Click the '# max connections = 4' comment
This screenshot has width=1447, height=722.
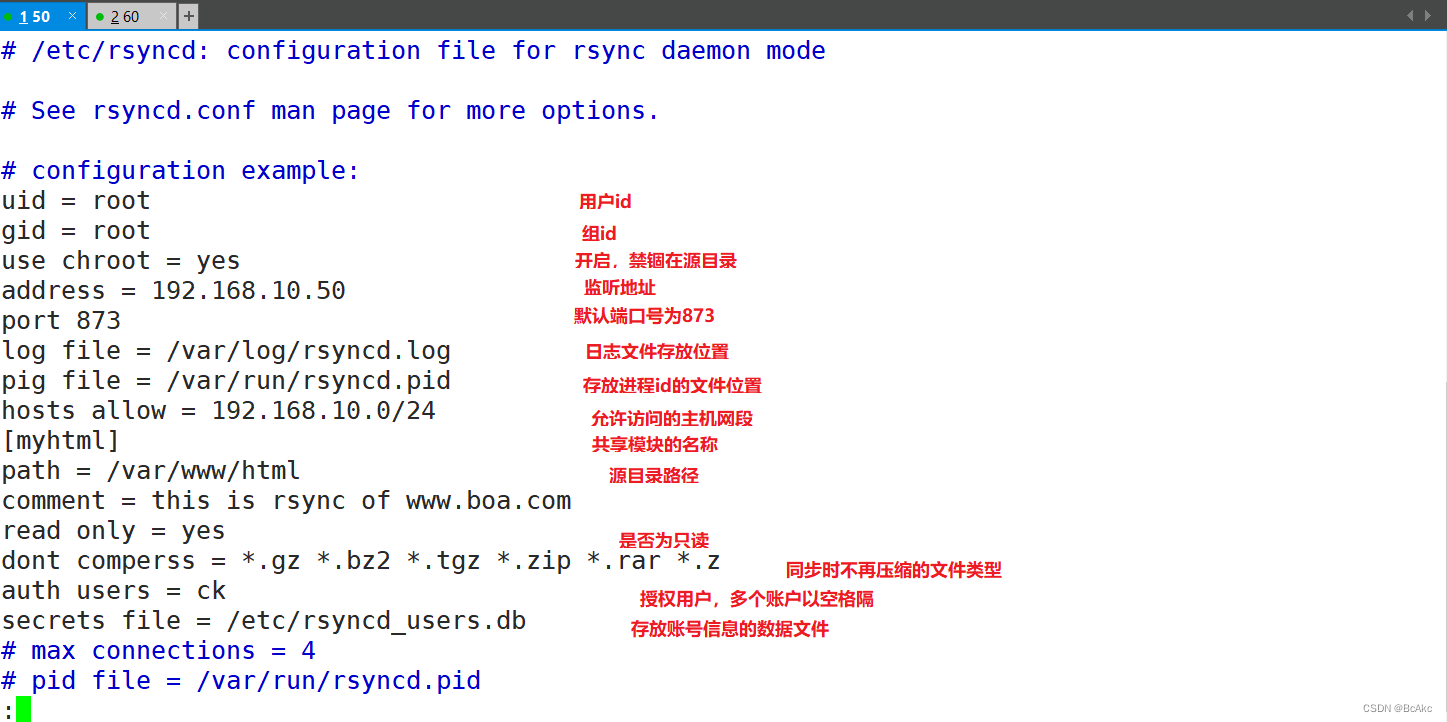(x=159, y=651)
